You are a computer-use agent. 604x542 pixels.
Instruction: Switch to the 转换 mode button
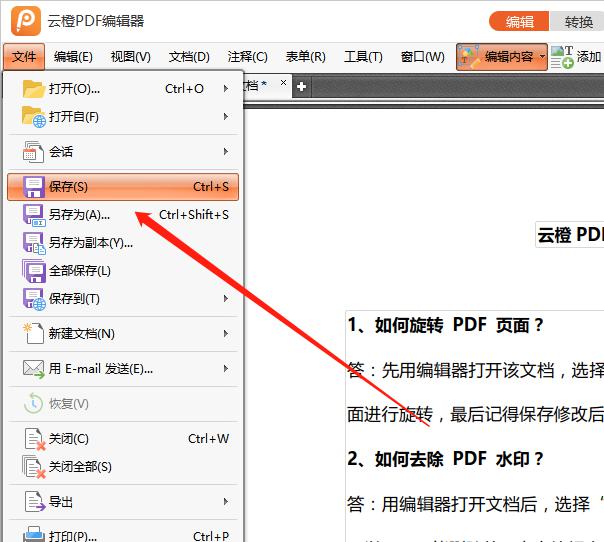pos(577,22)
